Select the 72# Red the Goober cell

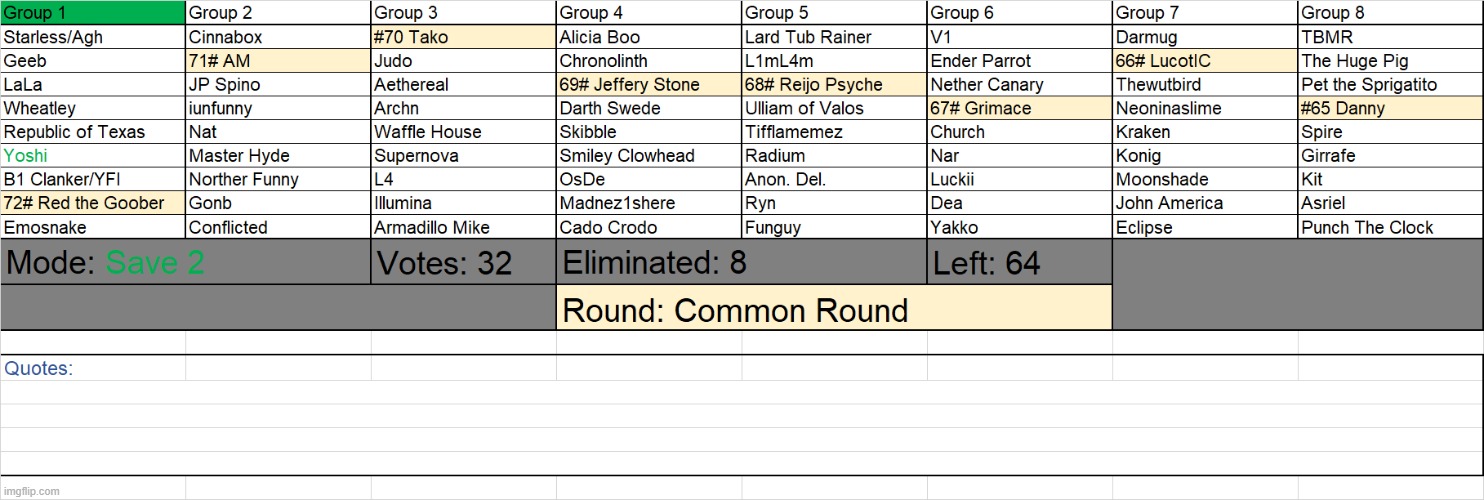(93, 203)
